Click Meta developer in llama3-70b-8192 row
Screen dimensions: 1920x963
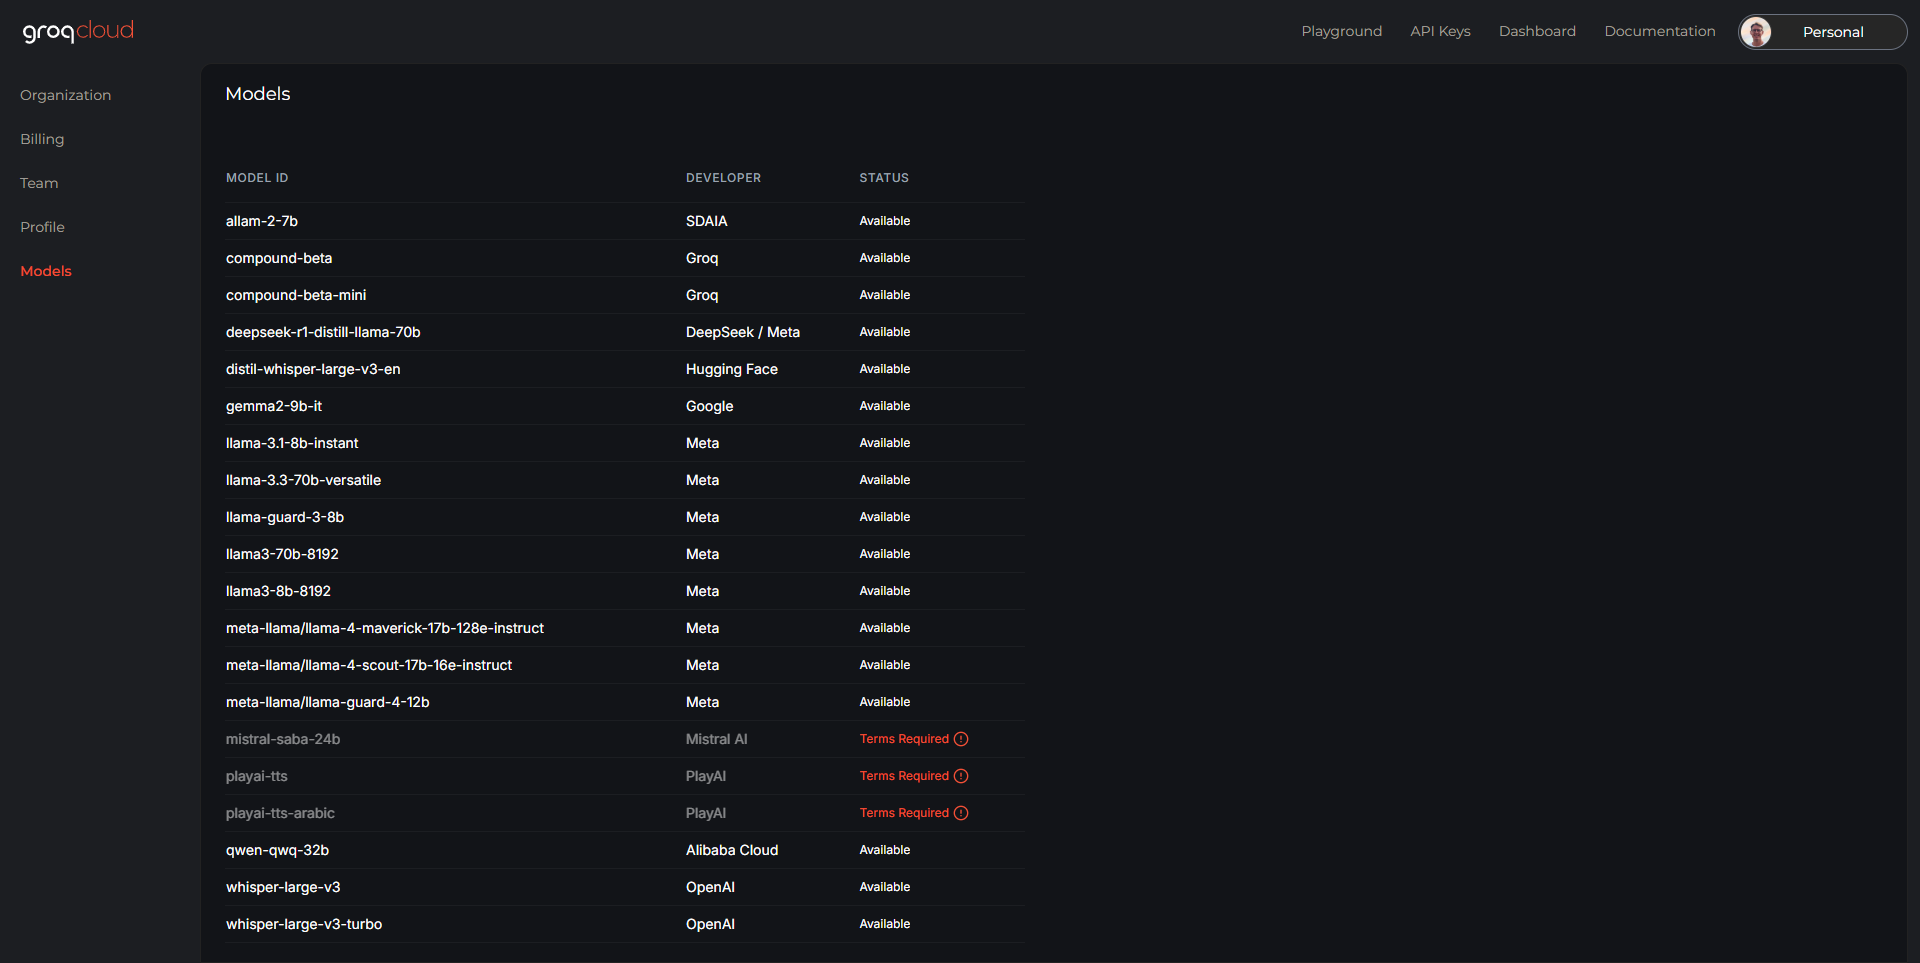[x=703, y=554]
